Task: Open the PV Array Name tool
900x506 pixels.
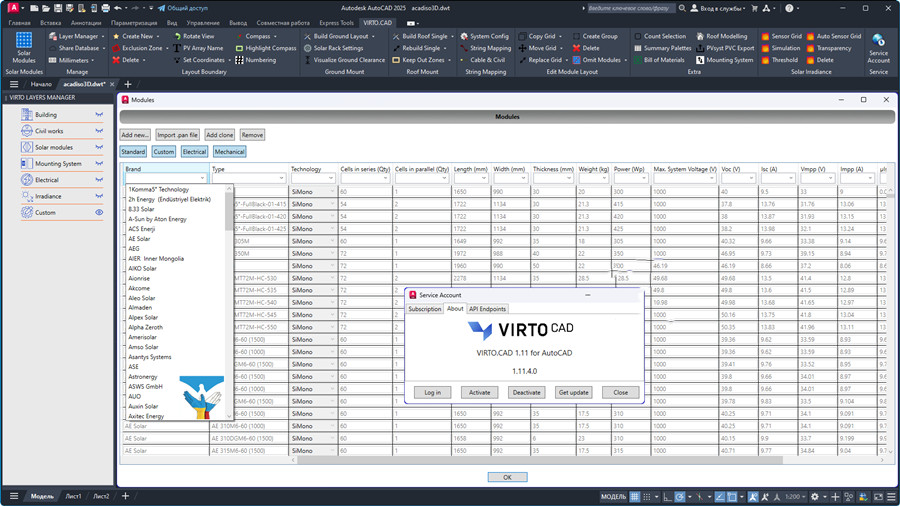Action: pyautogui.click(x=199, y=48)
